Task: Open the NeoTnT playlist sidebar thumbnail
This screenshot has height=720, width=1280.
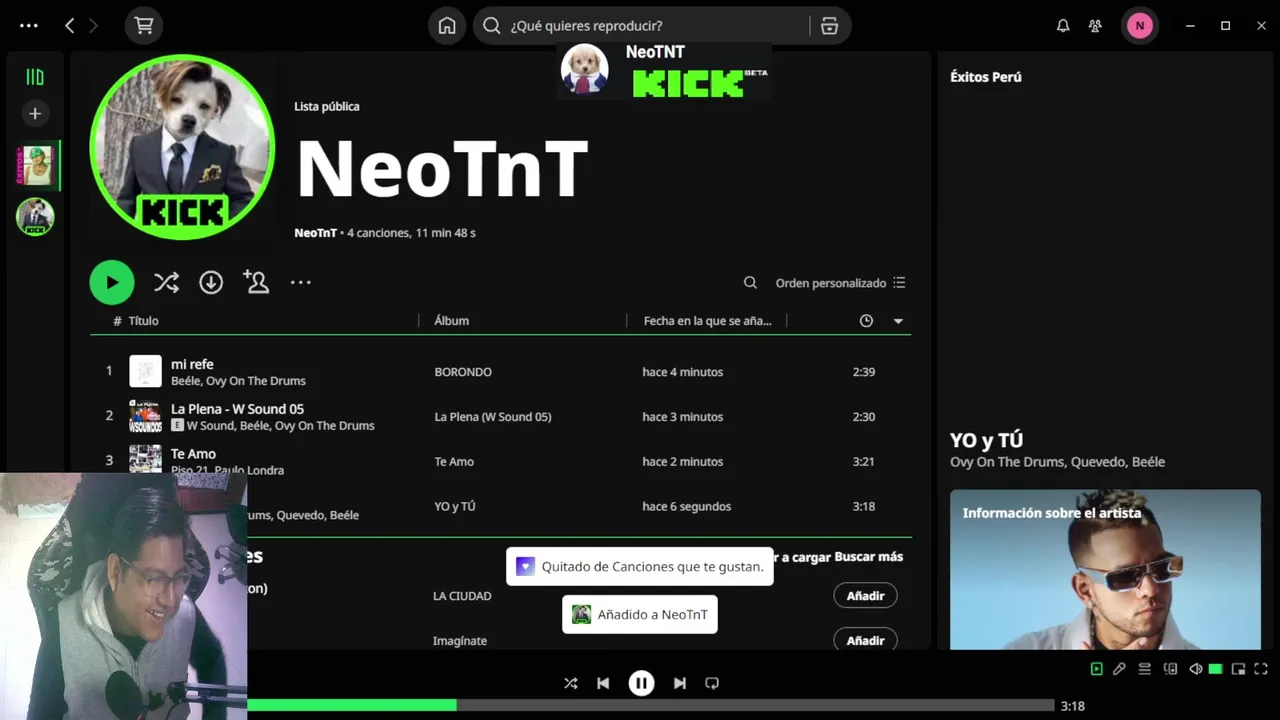Action: point(35,217)
